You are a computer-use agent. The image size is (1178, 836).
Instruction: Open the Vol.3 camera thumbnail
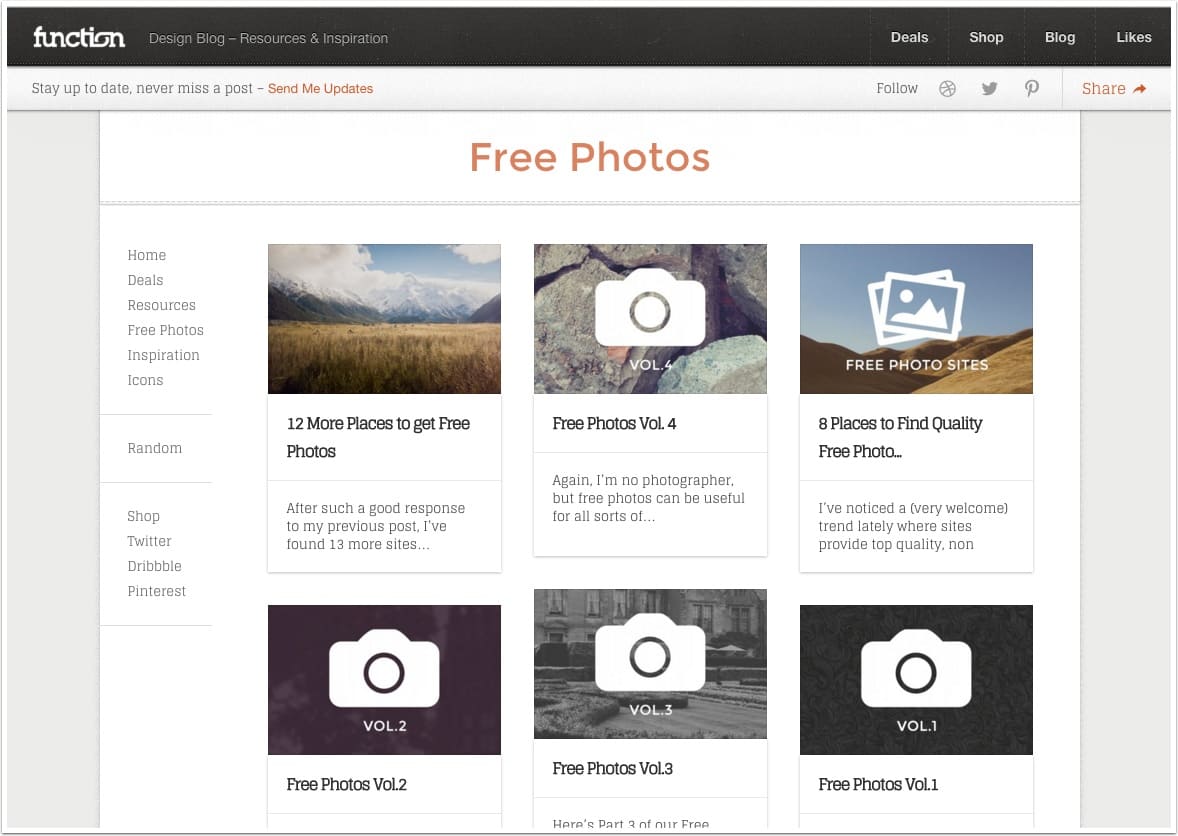click(650, 664)
